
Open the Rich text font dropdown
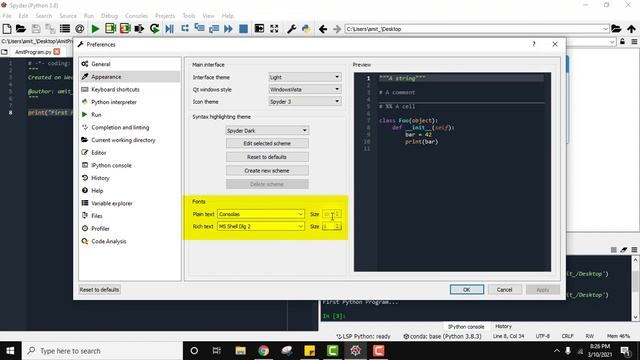click(261, 226)
